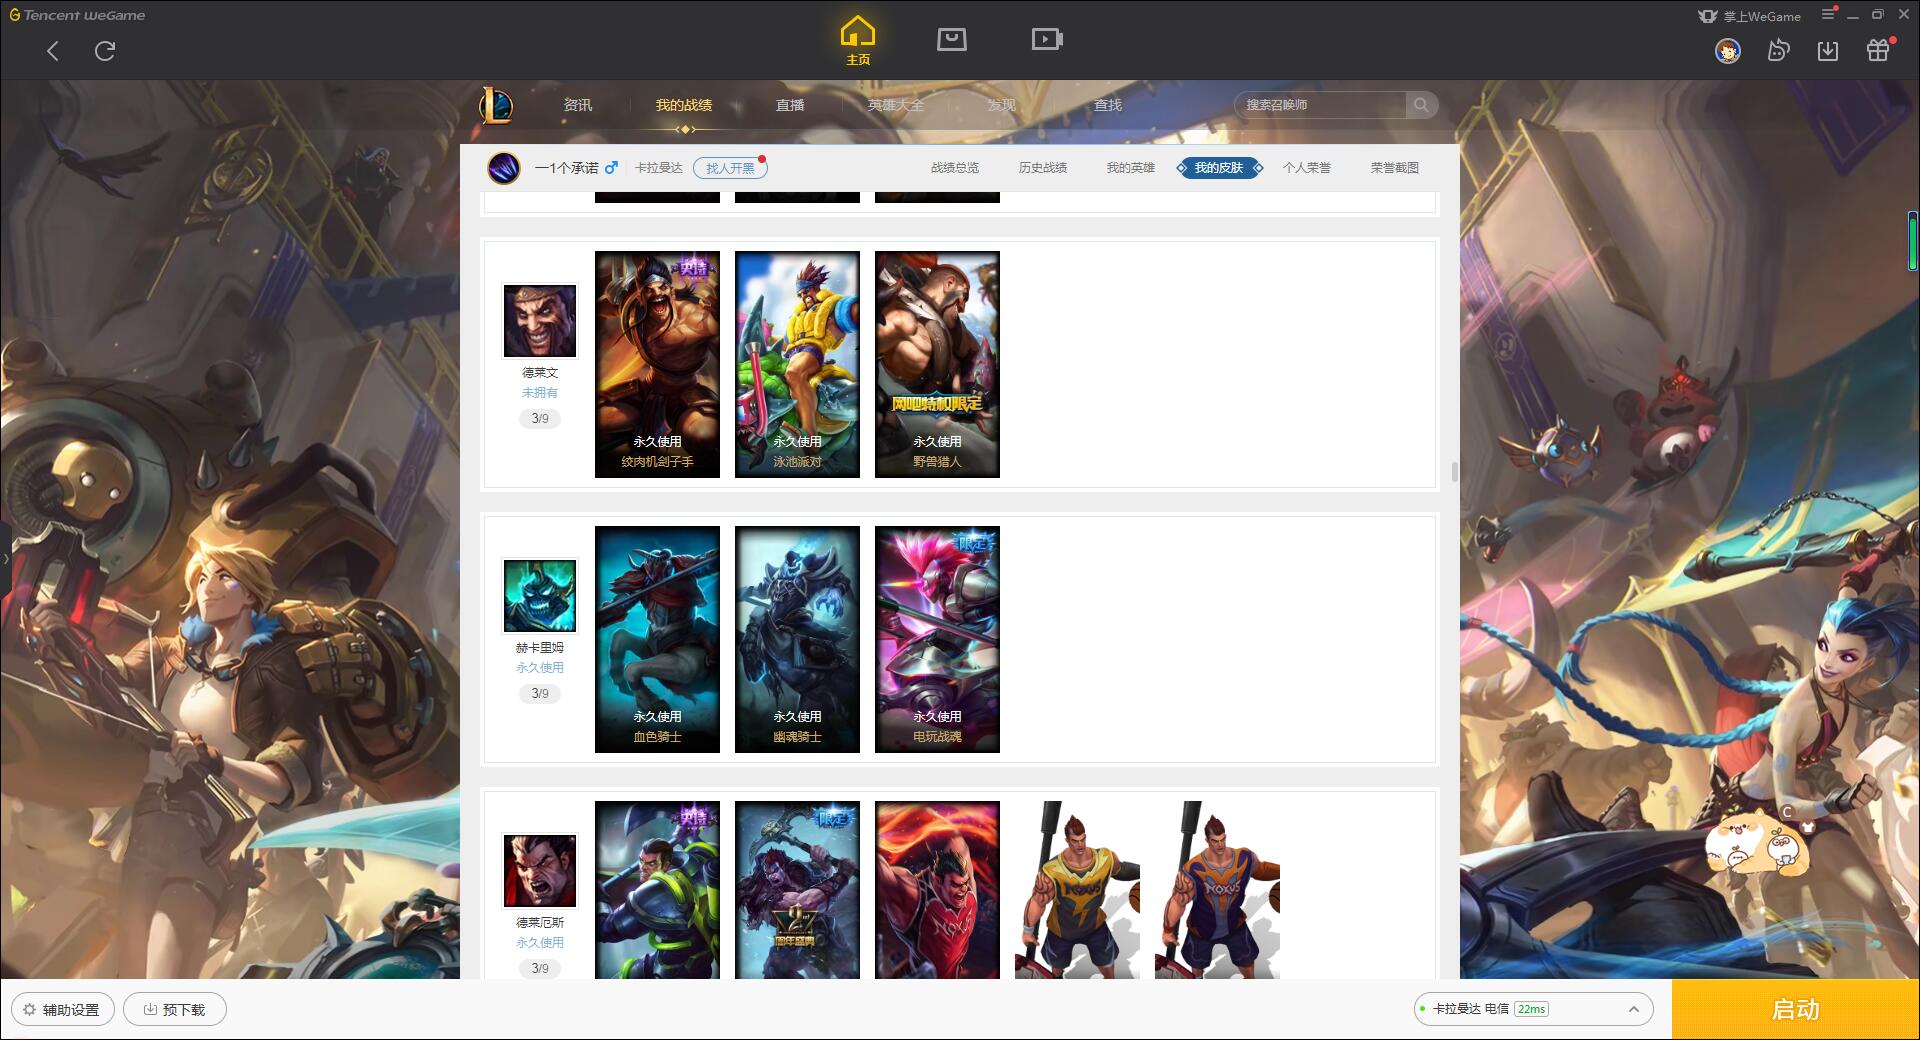1920x1040 pixels.
Task: Open the 主页 home icon tab
Action: (858, 41)
